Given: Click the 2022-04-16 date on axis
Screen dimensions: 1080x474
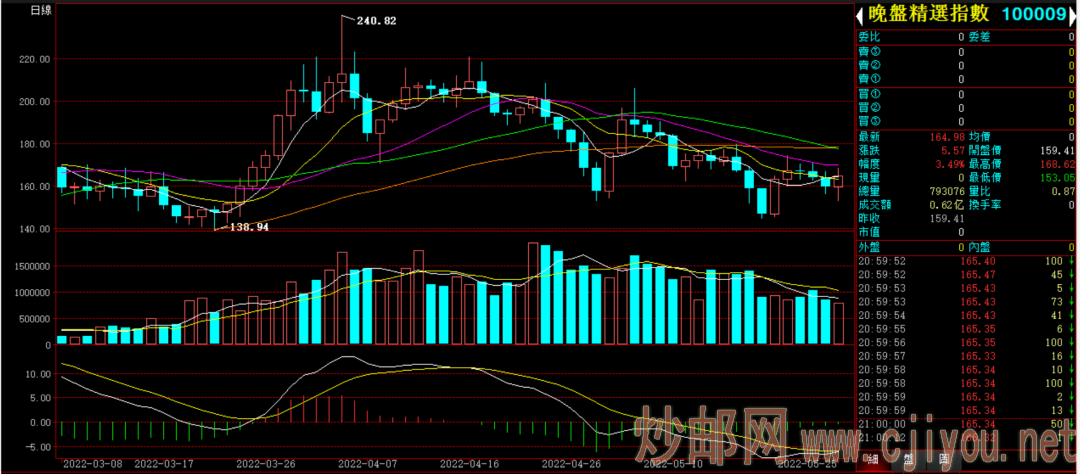Looking at the screenshot, I should coord(469,464).
